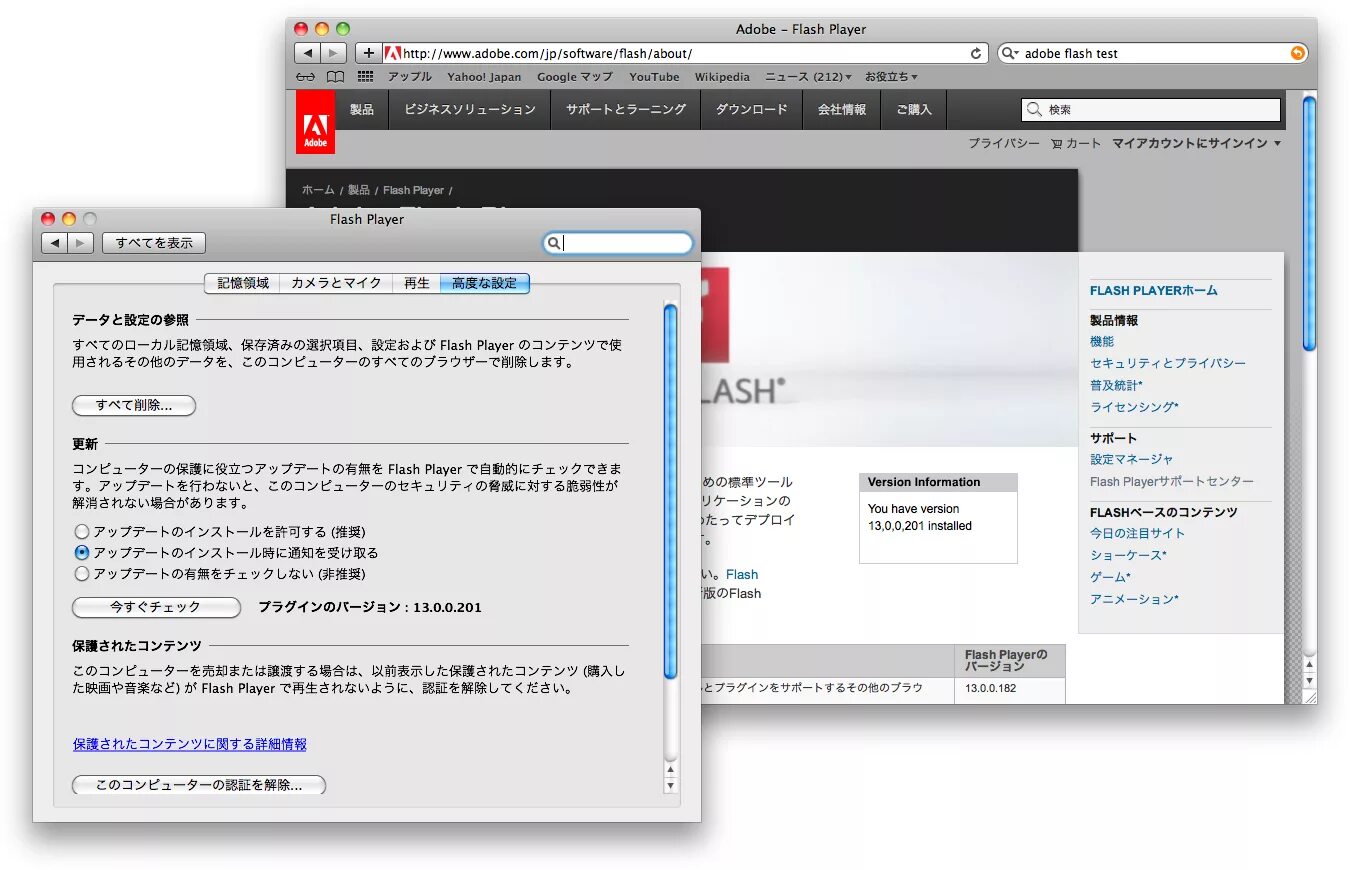Click the プライバシー link in Adobe header
This screenshot has height=870, width=1350.
pyautogui.click(x=1004, y=144)
